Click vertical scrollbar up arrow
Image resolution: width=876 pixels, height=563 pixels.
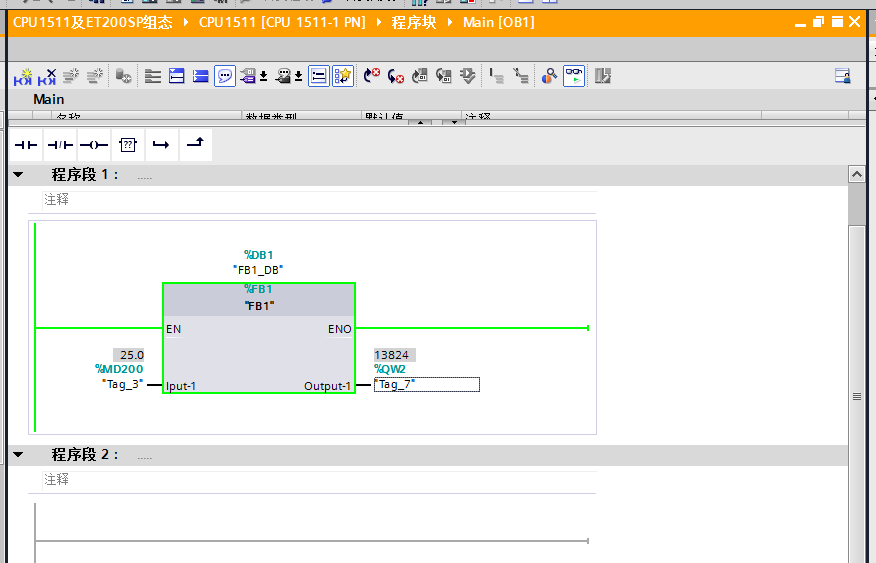[x=856, y=175]
